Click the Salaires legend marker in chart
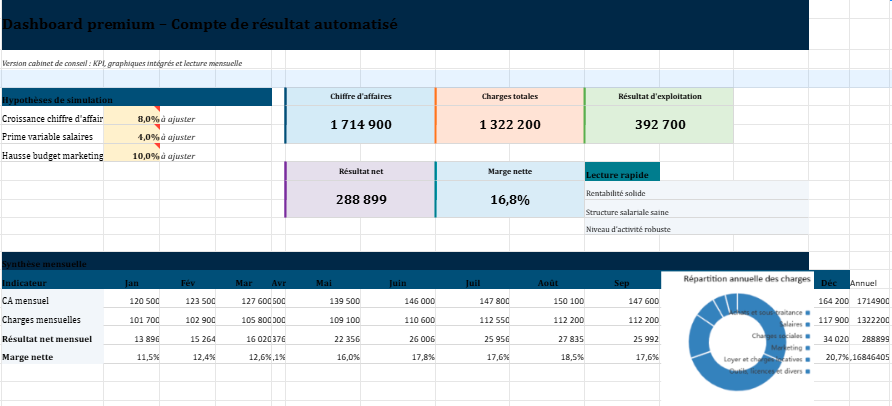This screenshot has width=892, height=406. click(x=807, y=324)
